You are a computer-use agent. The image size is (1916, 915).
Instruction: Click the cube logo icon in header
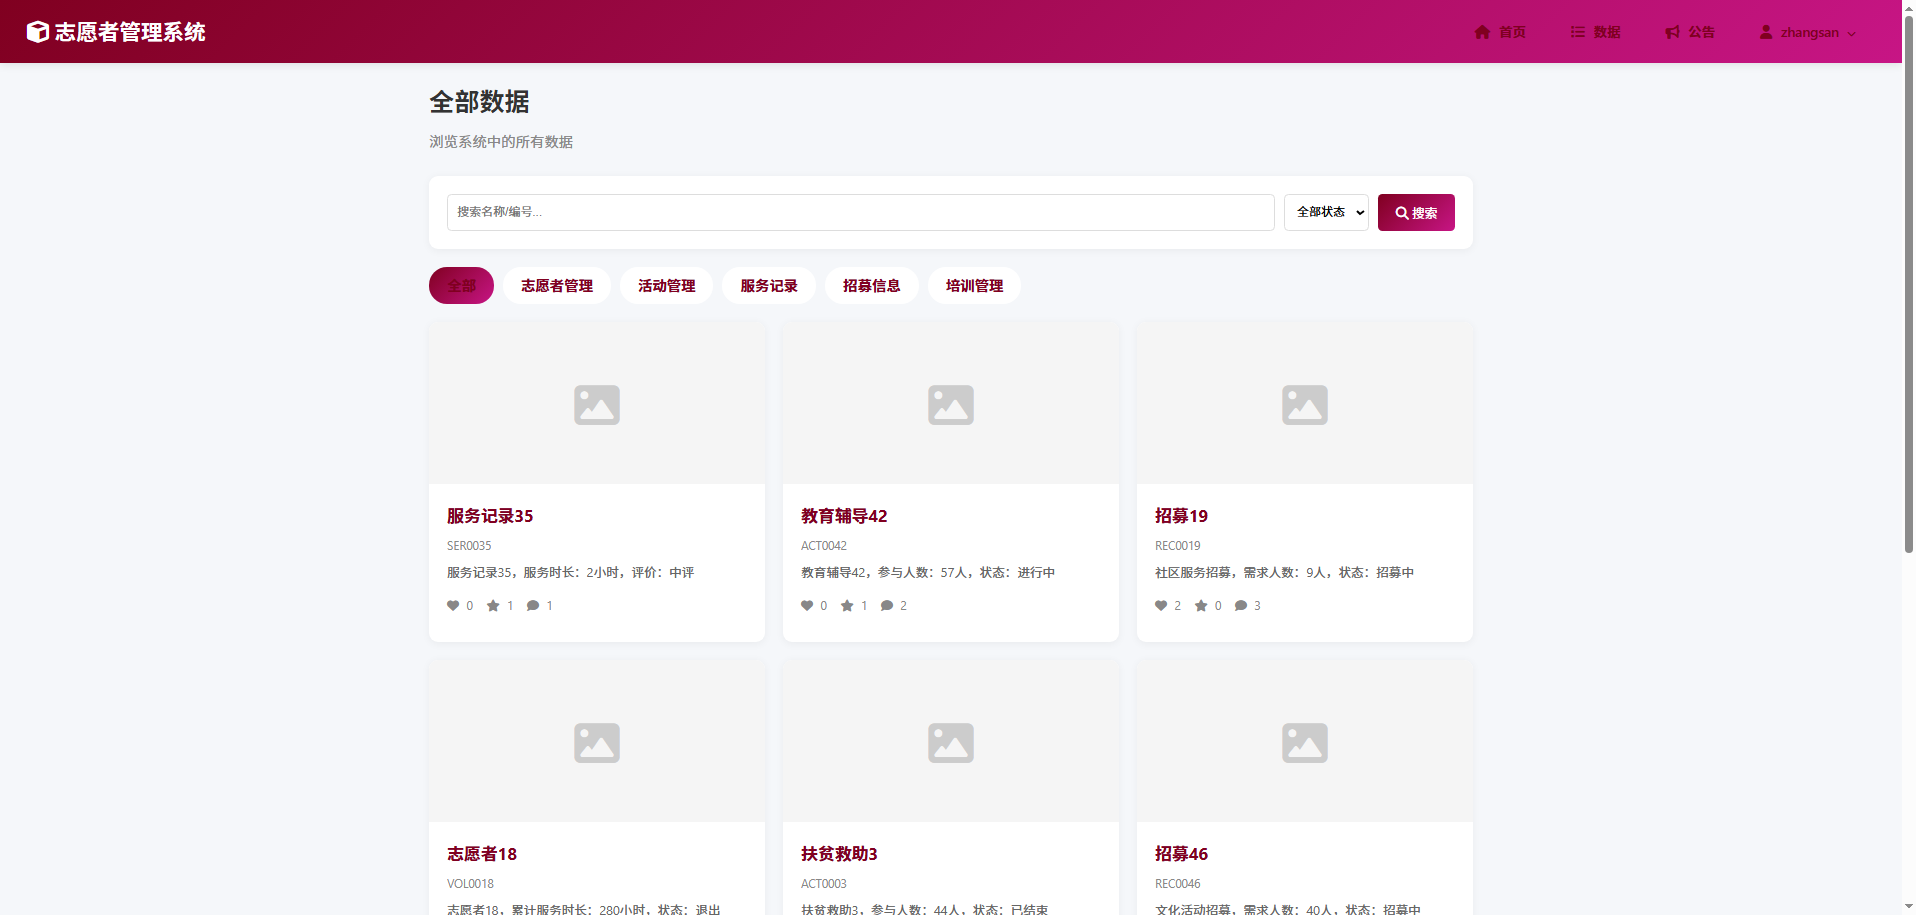click(x=38, y=32)
